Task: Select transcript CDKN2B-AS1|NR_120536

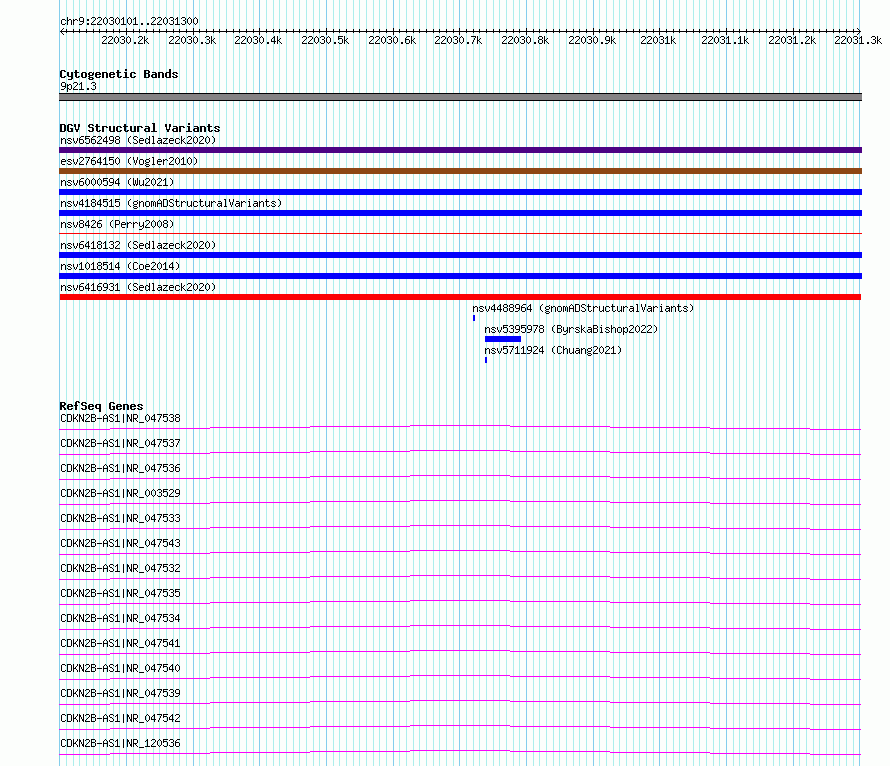Action: 120,743
